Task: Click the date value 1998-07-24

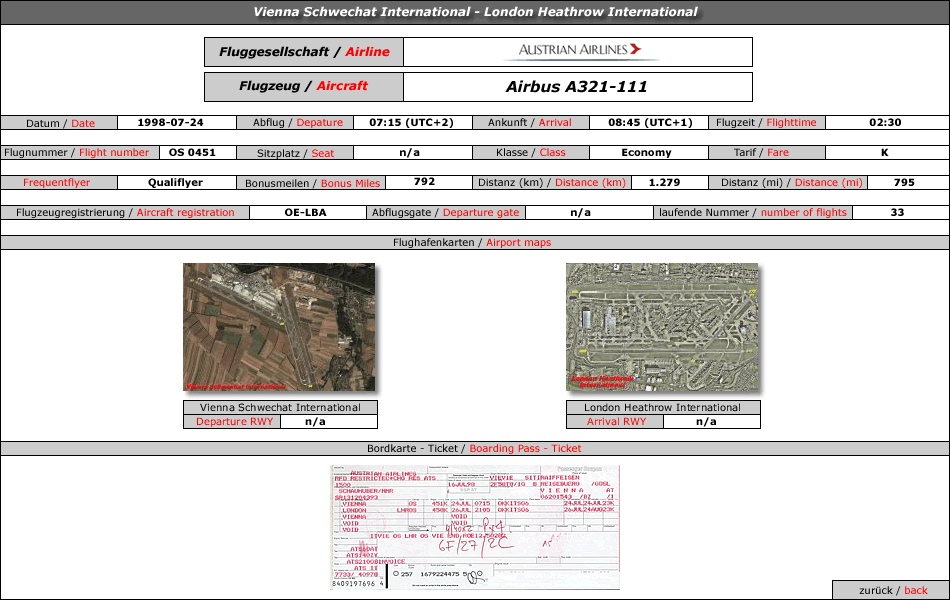Action: (170, 122)
